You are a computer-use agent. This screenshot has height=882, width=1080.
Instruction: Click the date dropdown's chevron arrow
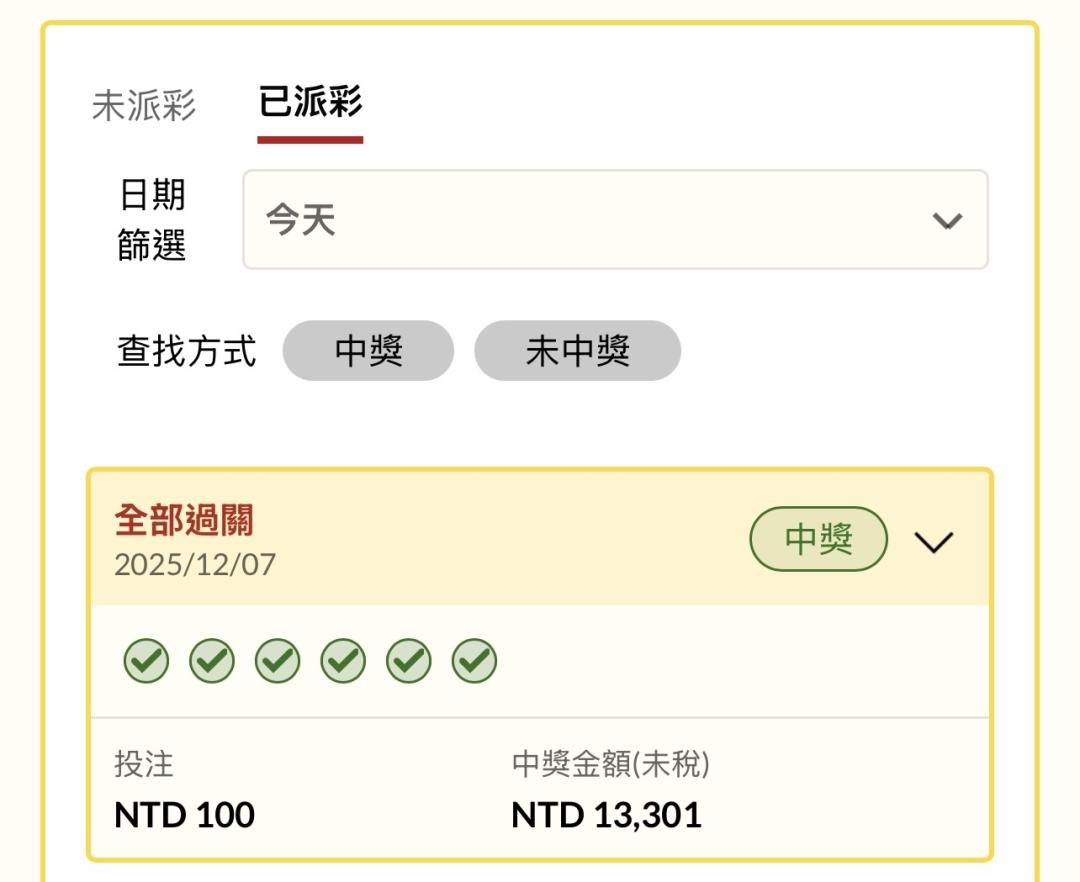pos(946,221)
